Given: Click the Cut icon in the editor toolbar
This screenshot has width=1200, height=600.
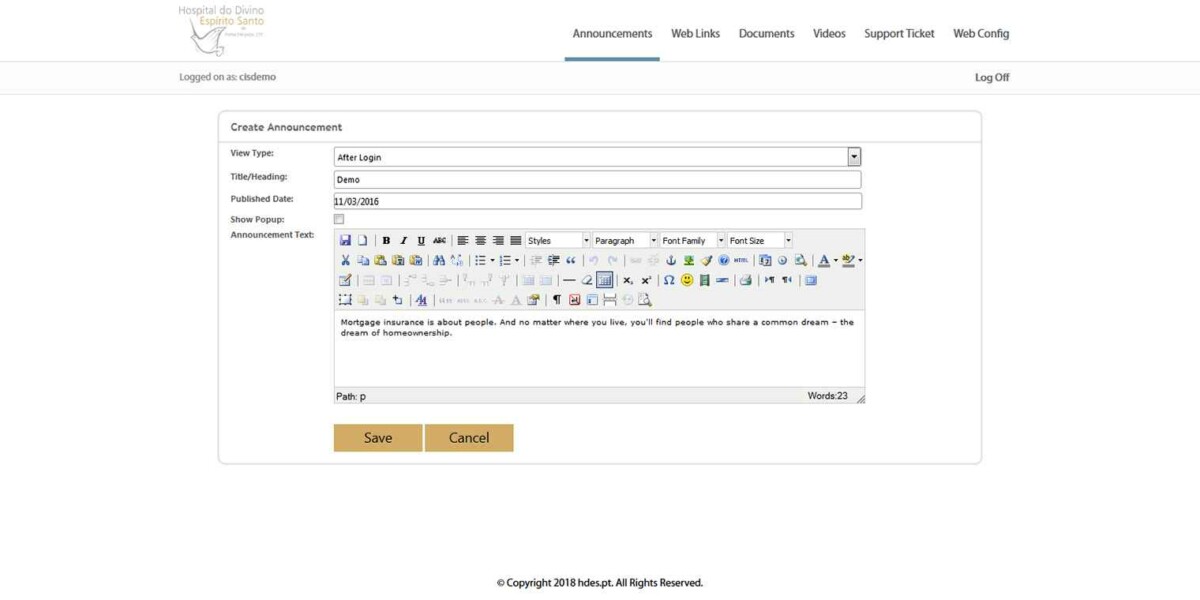Looking at the screenshot, I should [x=346, y=260].
